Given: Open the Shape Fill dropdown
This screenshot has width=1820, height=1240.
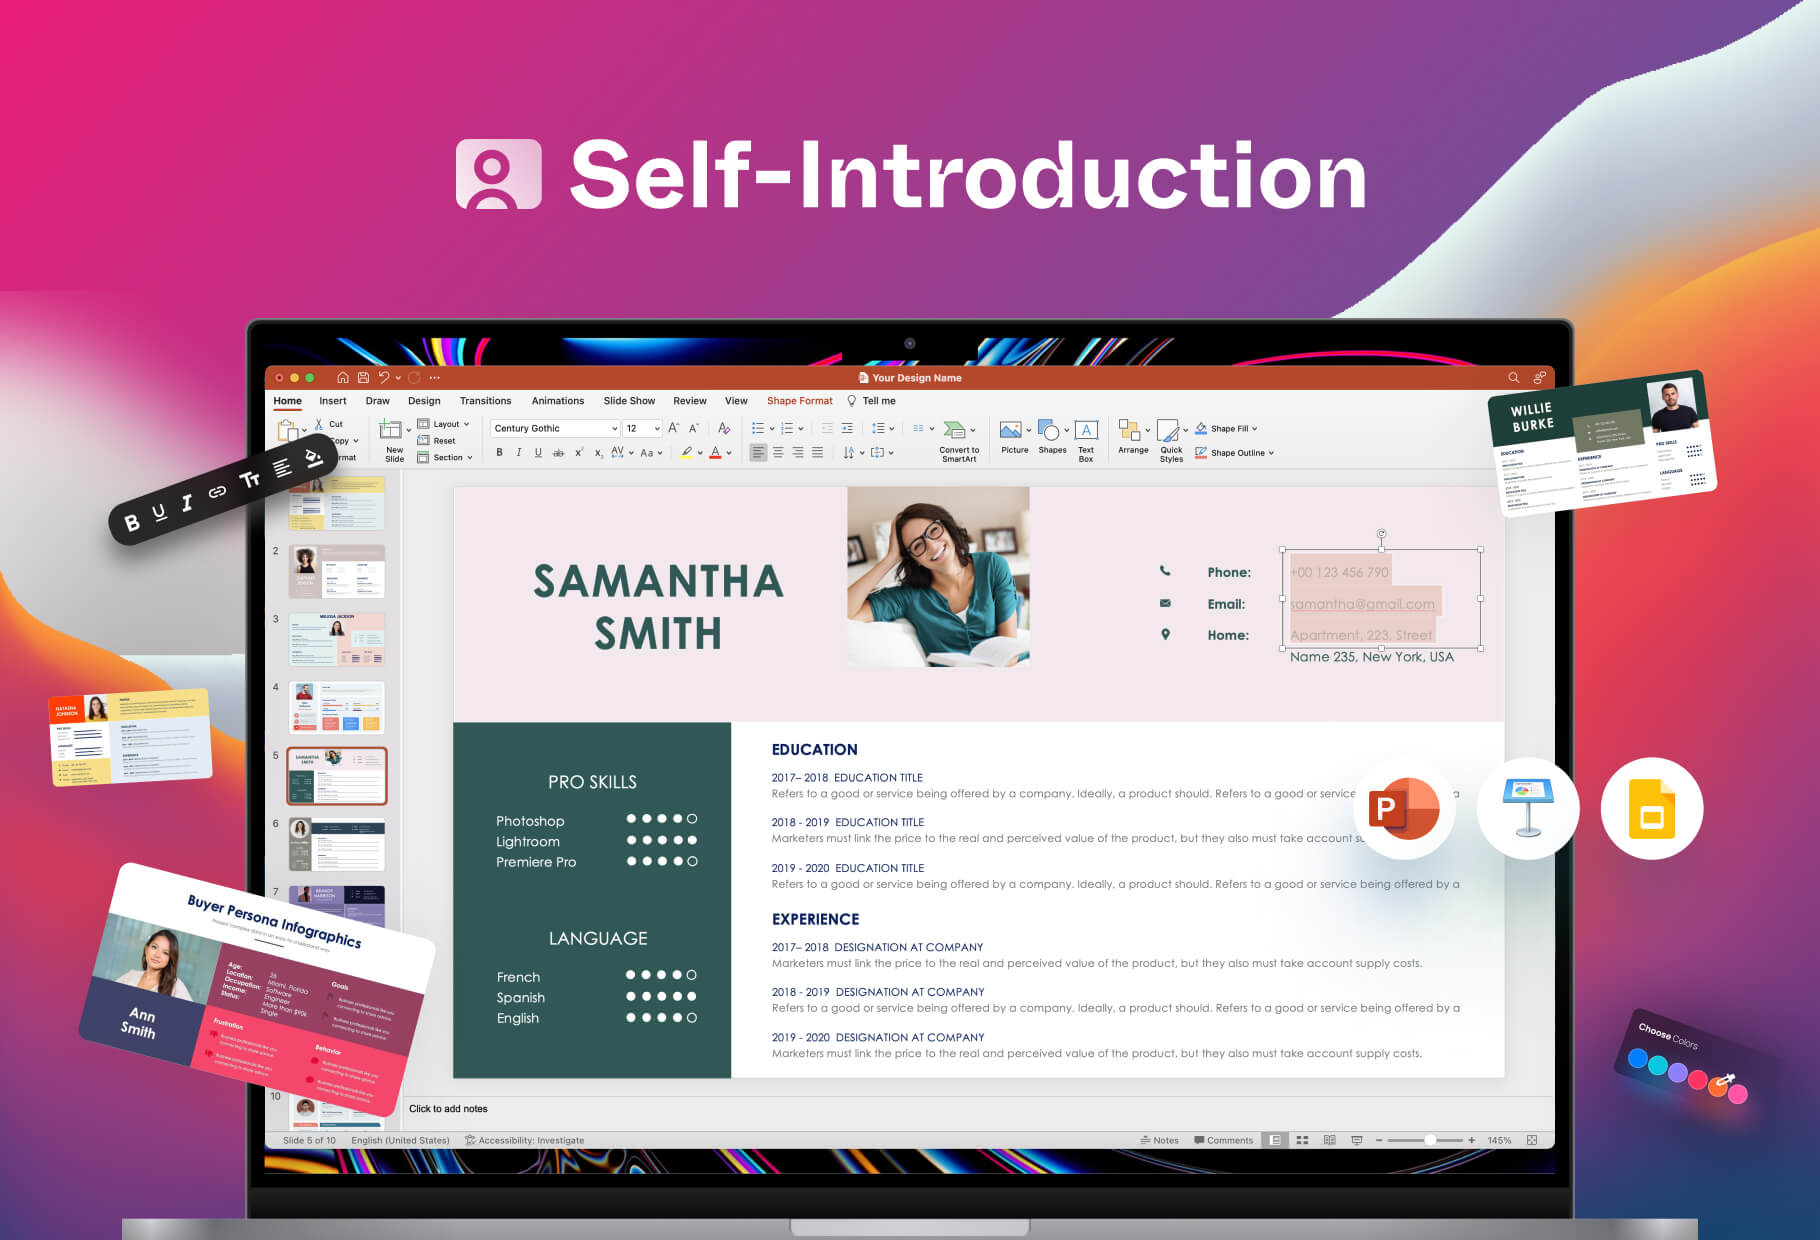Looking at the screenshot, I should click(1254, 427).
